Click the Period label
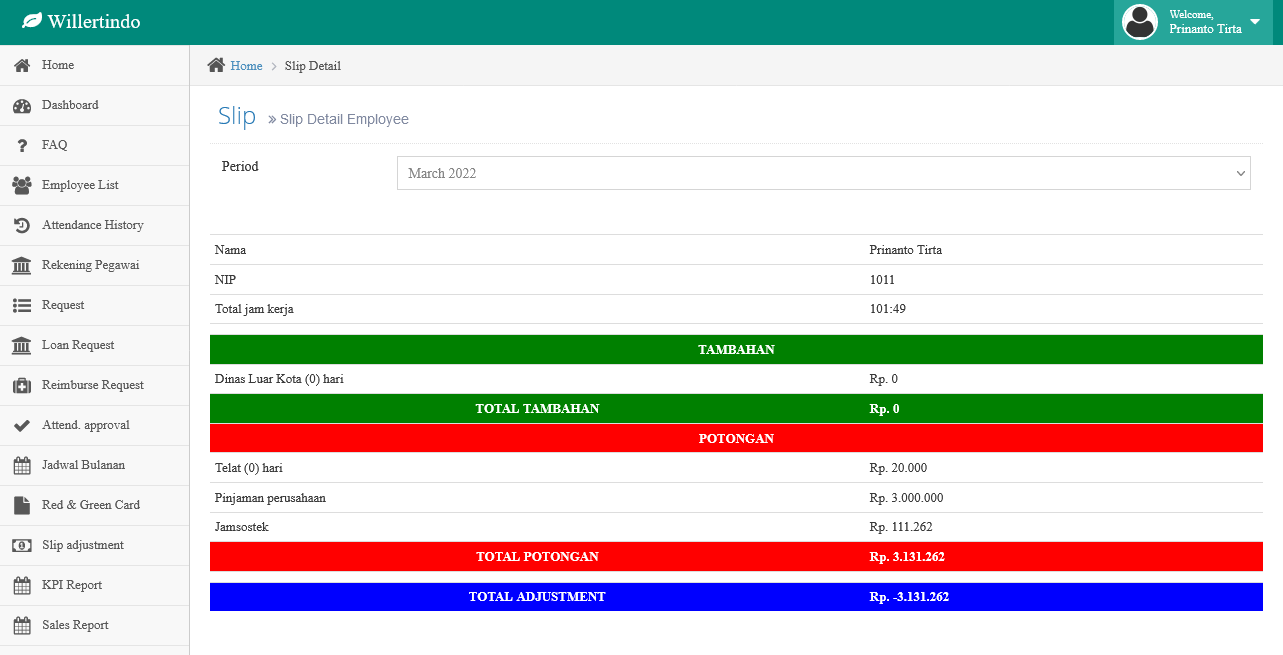 240,167
